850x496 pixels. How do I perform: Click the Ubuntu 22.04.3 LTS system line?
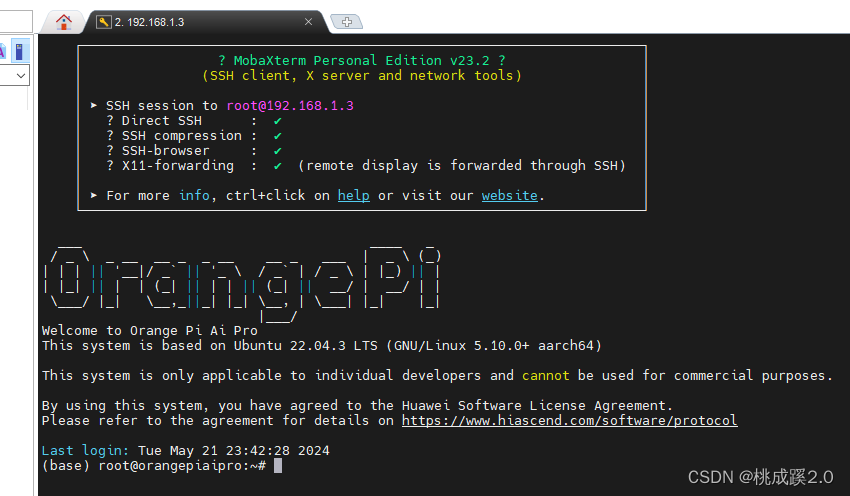tap(321, 346)
